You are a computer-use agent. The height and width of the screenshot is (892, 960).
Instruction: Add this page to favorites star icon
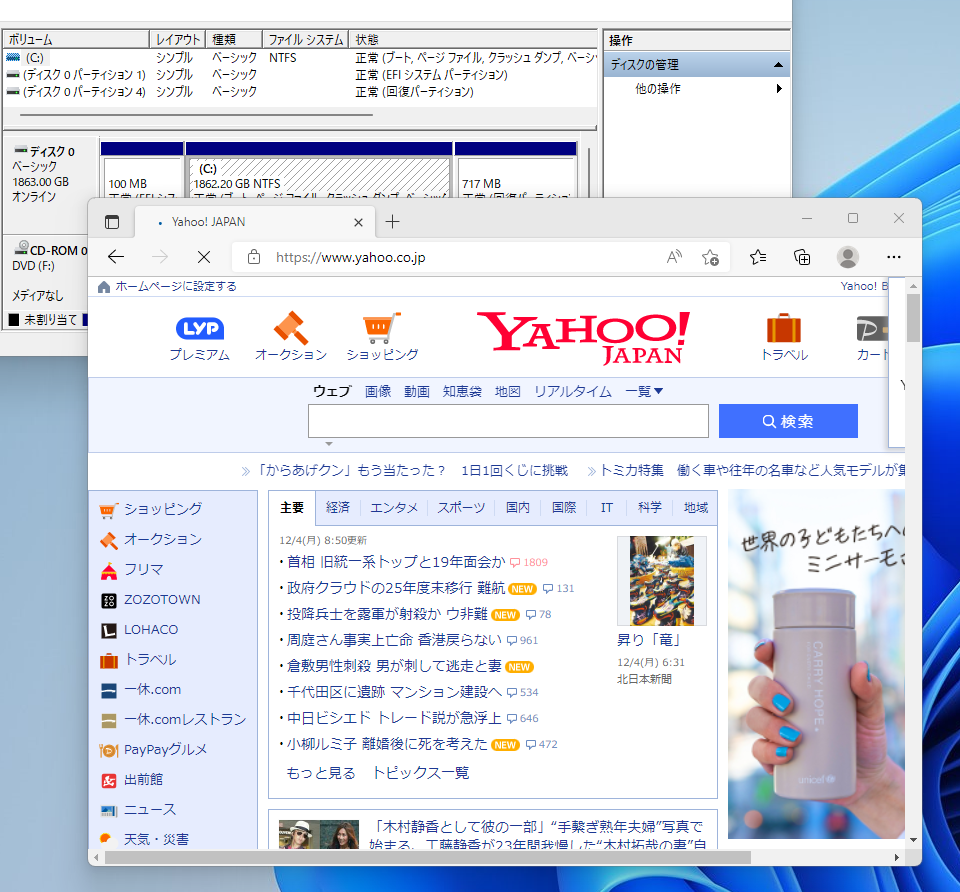pos(710,257)
